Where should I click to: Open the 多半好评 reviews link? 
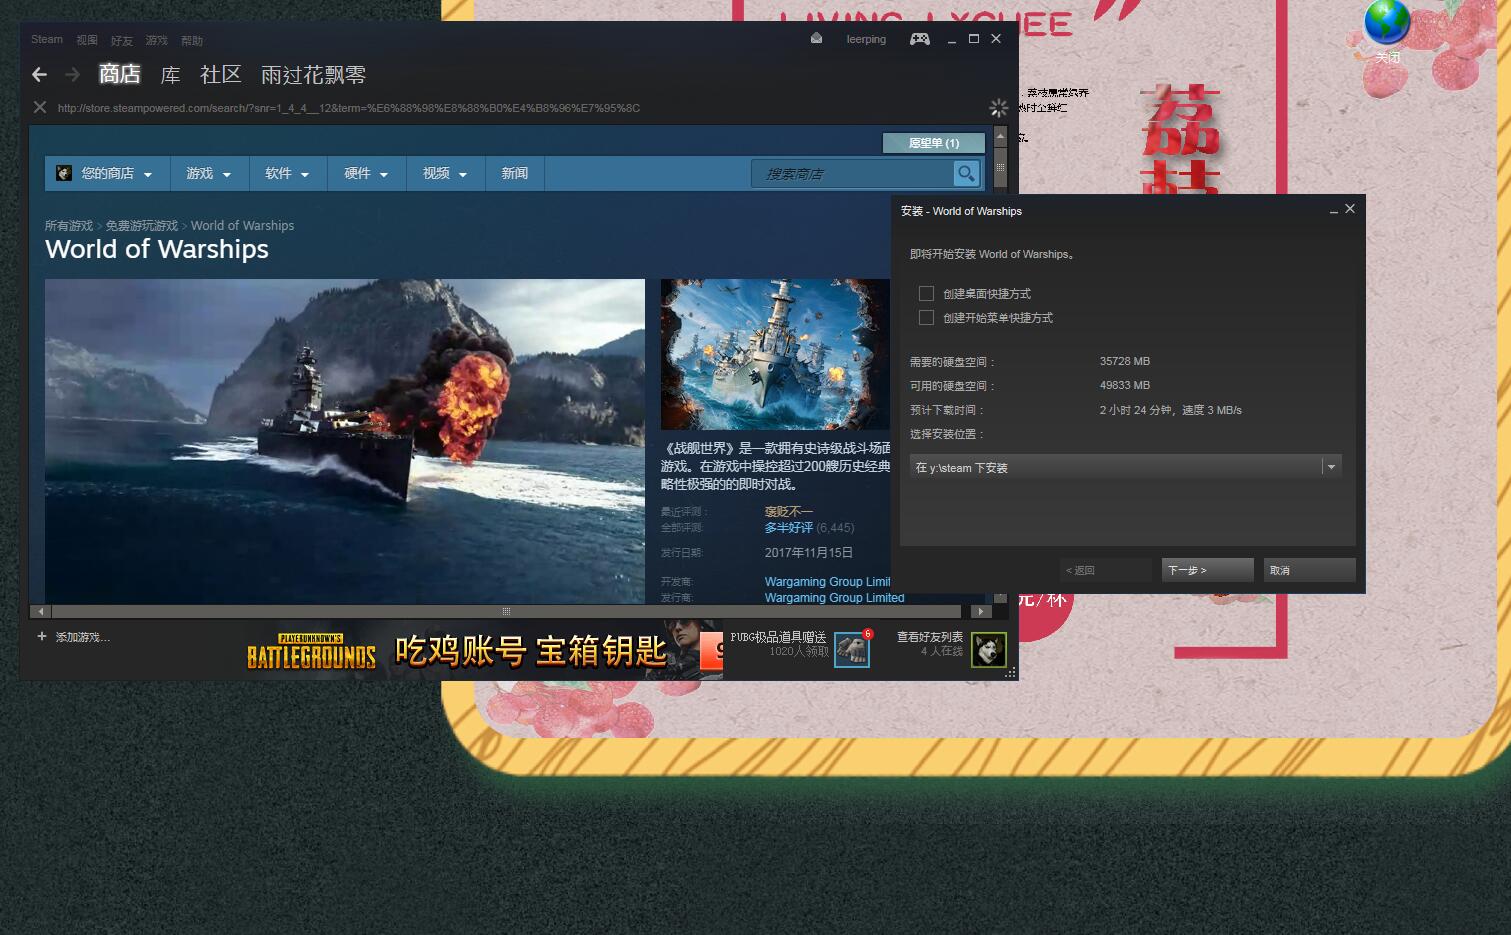(789, 528)
